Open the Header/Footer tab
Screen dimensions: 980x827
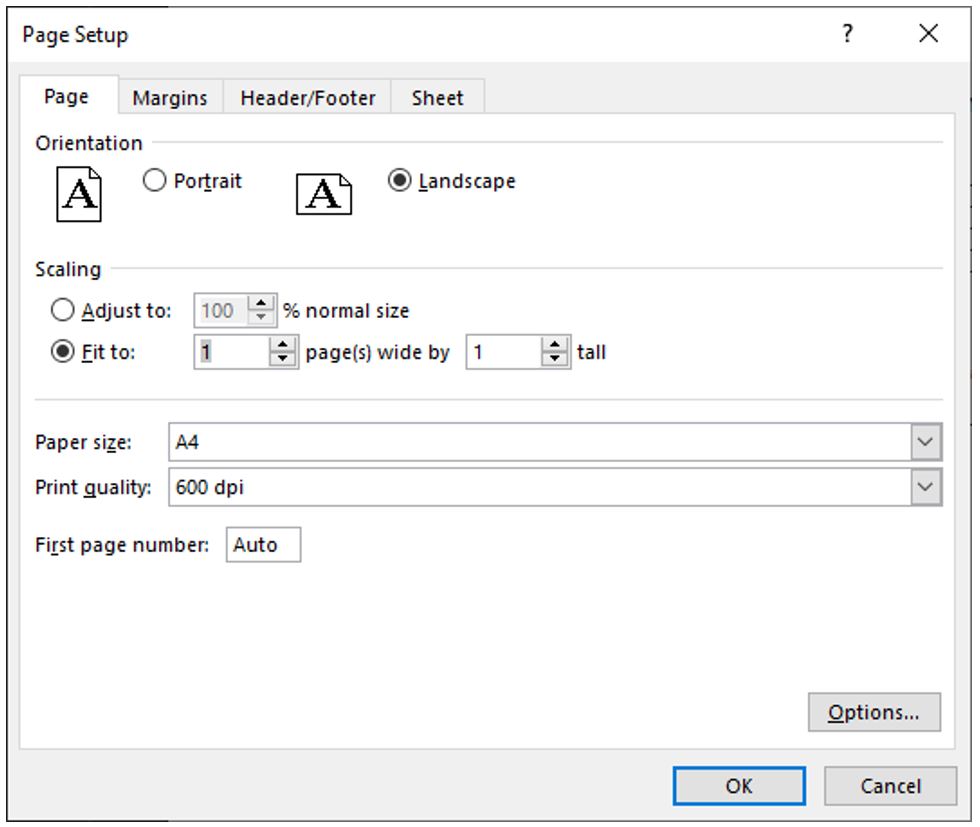point(308,98)
